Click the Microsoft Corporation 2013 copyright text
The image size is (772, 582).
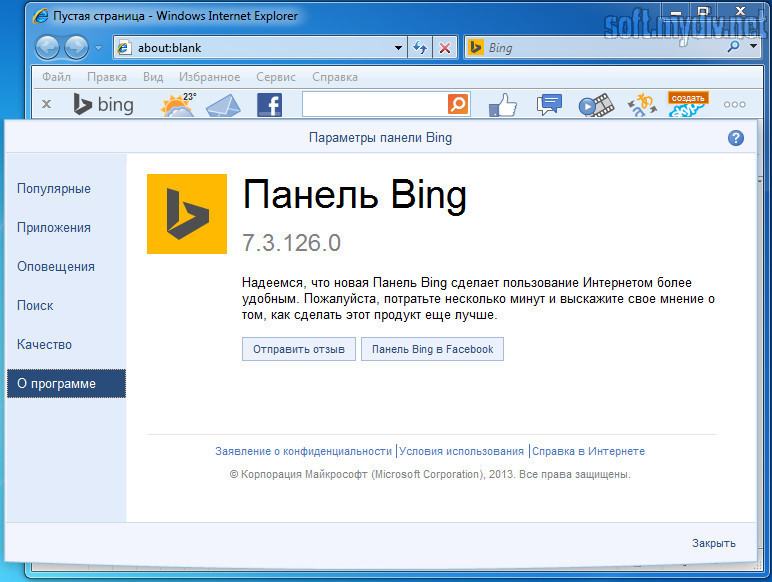(x=430, y=474)
